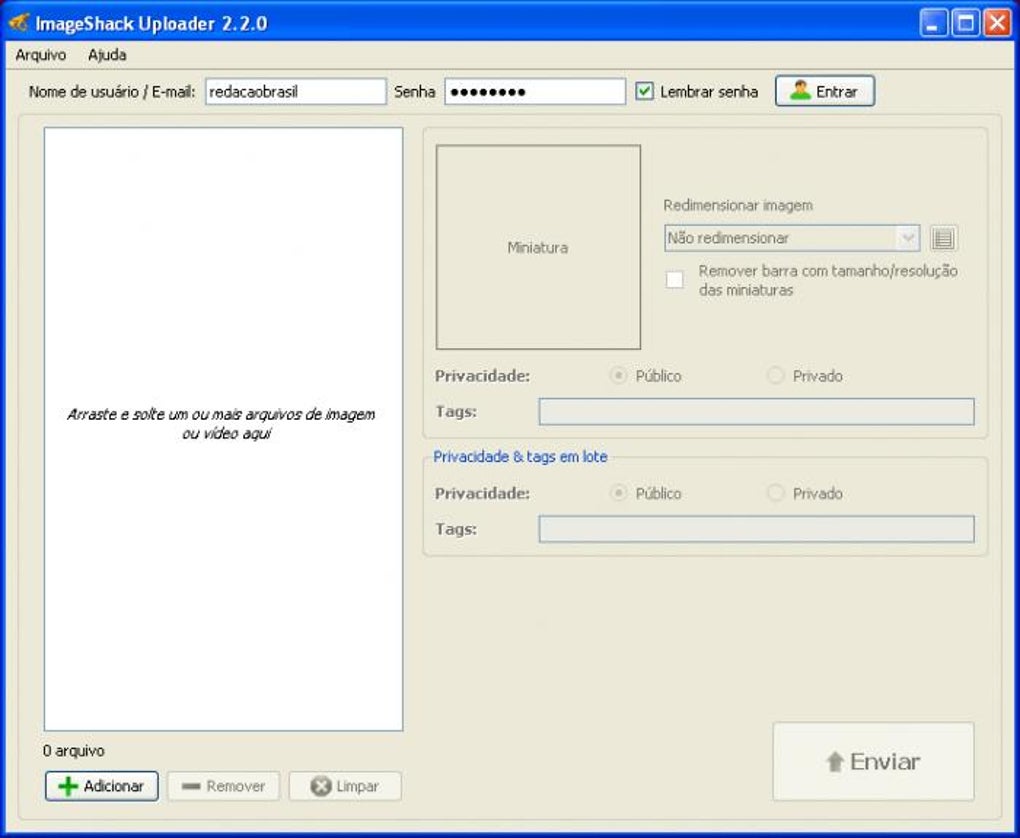
Task: Click the Remover button
Action: tap(223, 786)
